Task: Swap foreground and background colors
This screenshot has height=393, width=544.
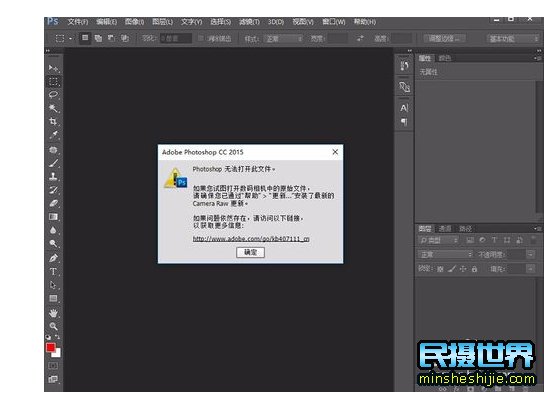Action: tap(58, 337)
